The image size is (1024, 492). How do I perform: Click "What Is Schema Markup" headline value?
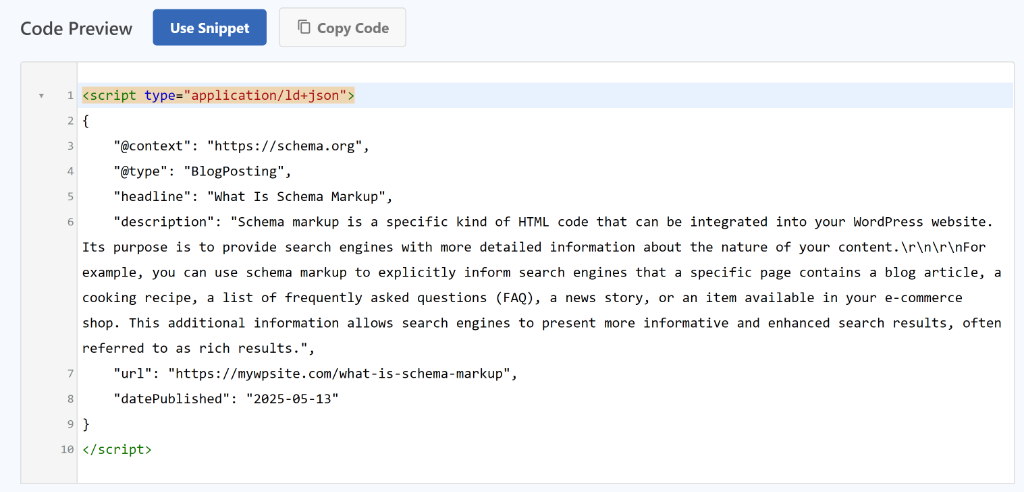coord(296,197)
